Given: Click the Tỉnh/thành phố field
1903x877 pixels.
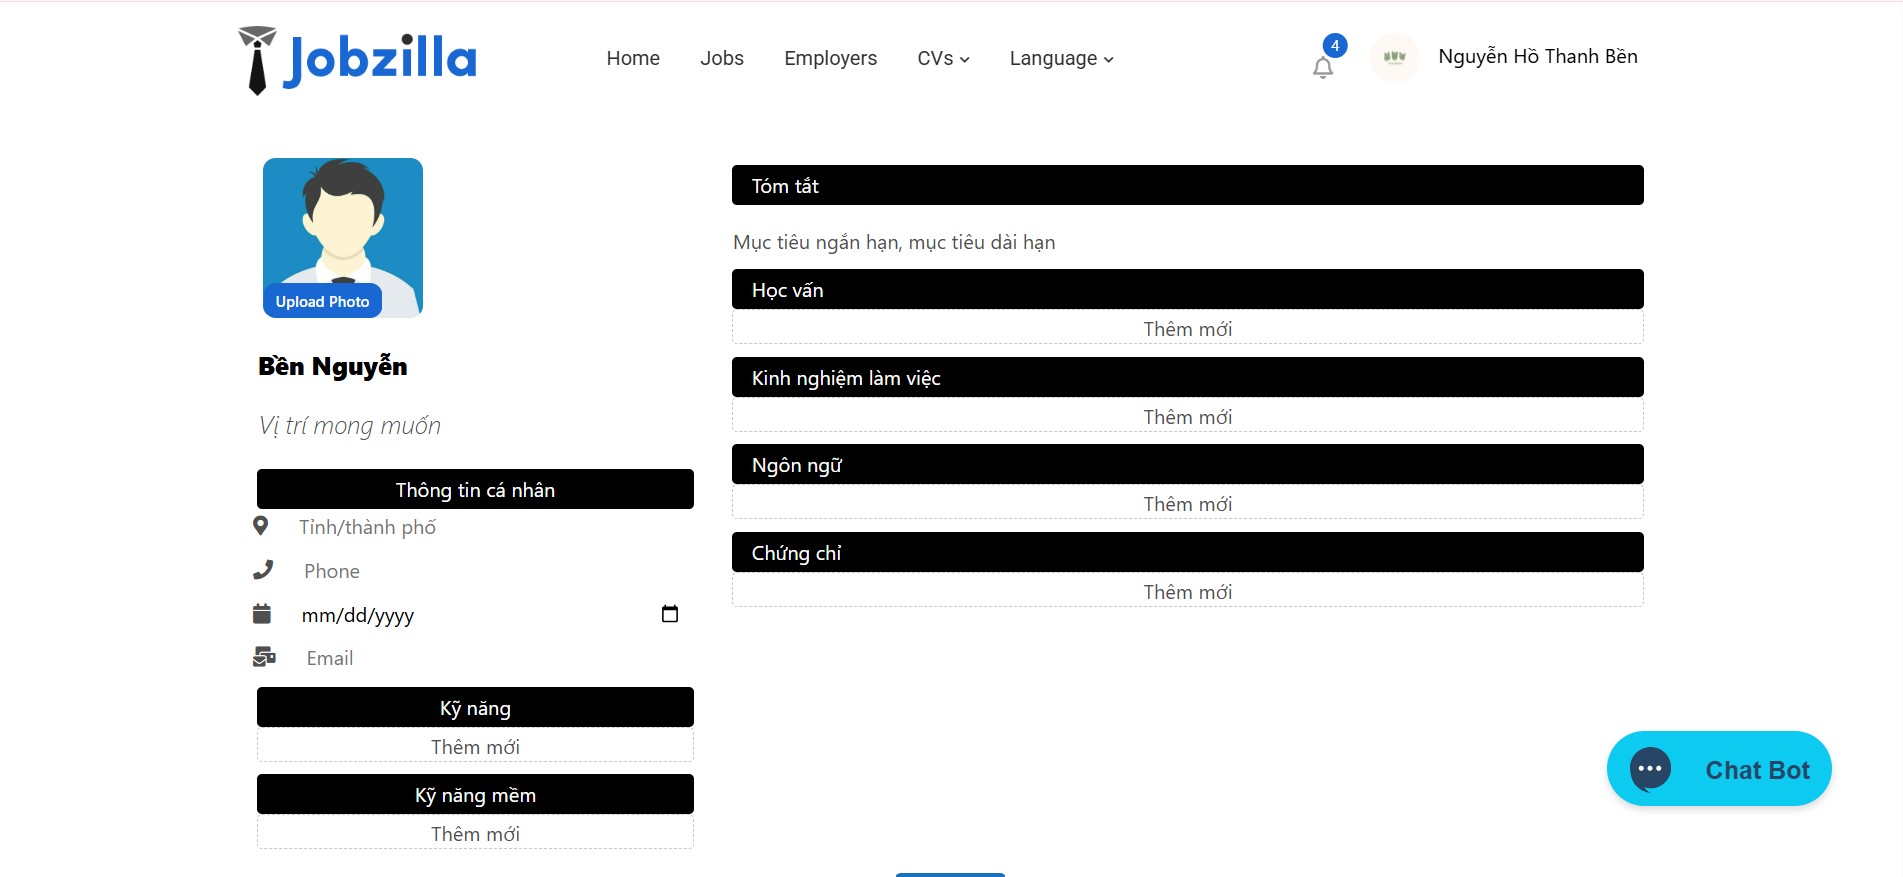Looking at the screenshot, I should point(480,527).
